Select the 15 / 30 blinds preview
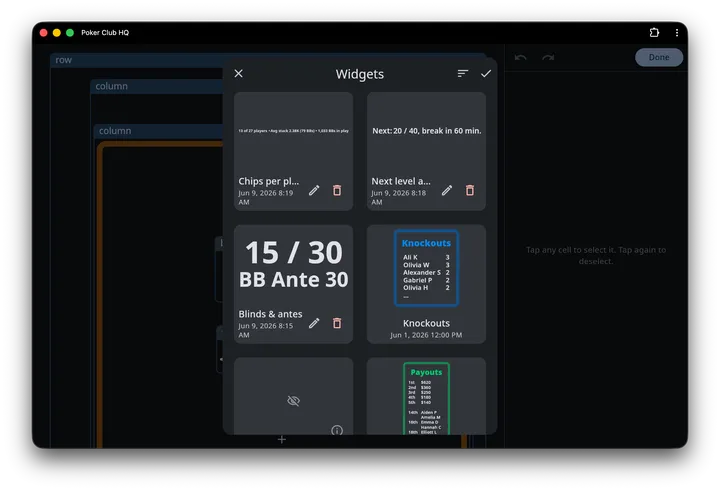This screenshot has height=491, width=720. point(293,265)
